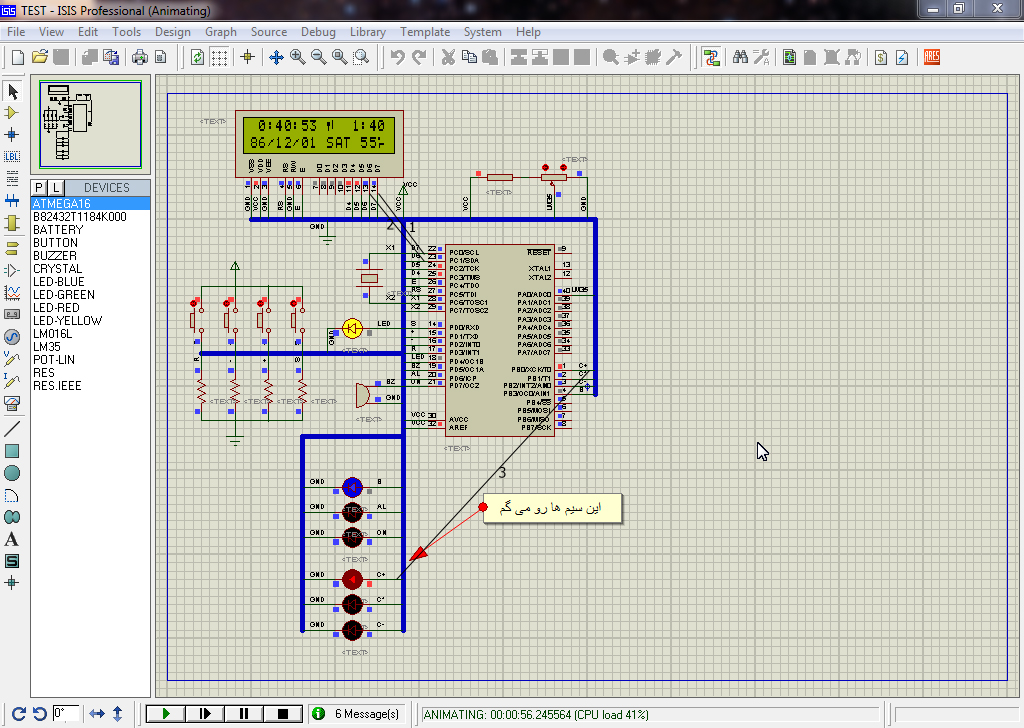1024x728 pixels.
Task: Open the Bill of Materials icon
Action: [881, 57]
